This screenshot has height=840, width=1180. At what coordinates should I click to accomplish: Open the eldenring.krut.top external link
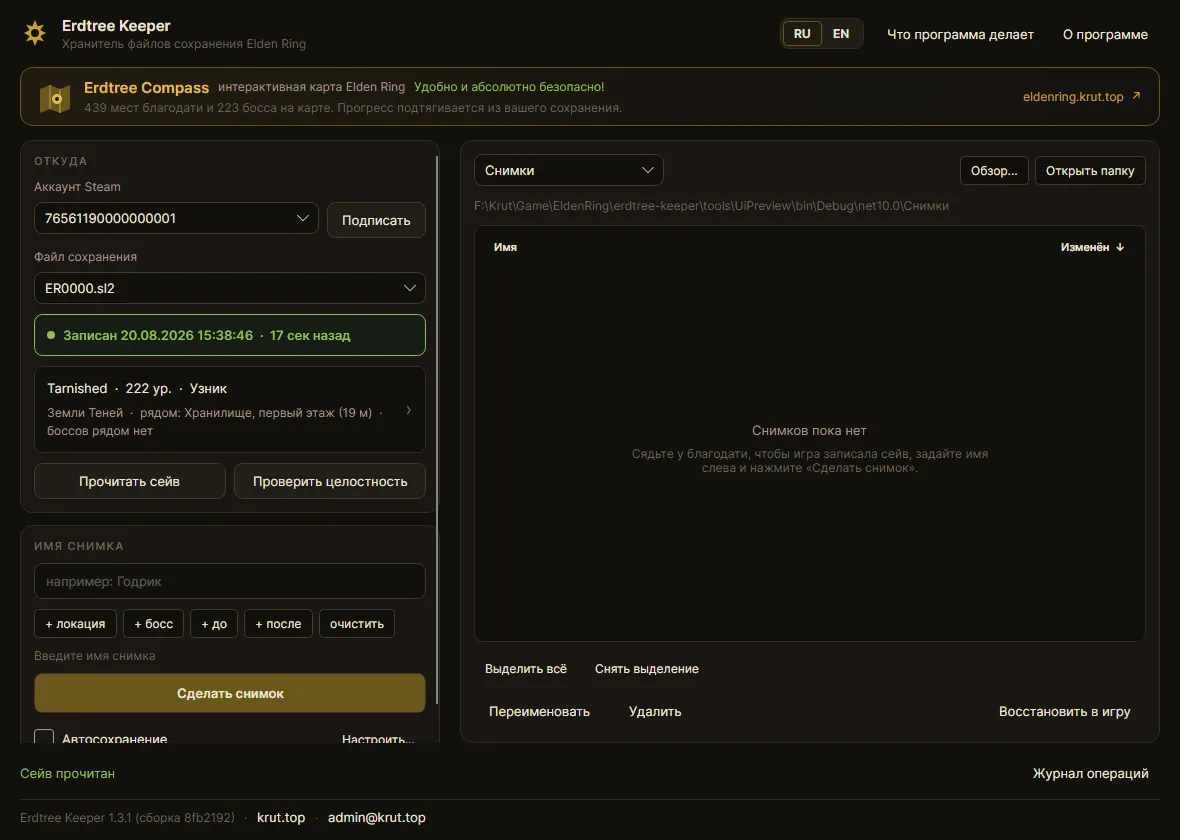1082,96
